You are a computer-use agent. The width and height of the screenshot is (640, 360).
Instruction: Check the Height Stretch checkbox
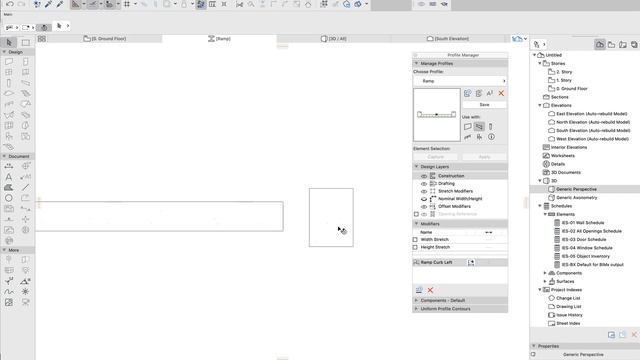tap(416, 247)
